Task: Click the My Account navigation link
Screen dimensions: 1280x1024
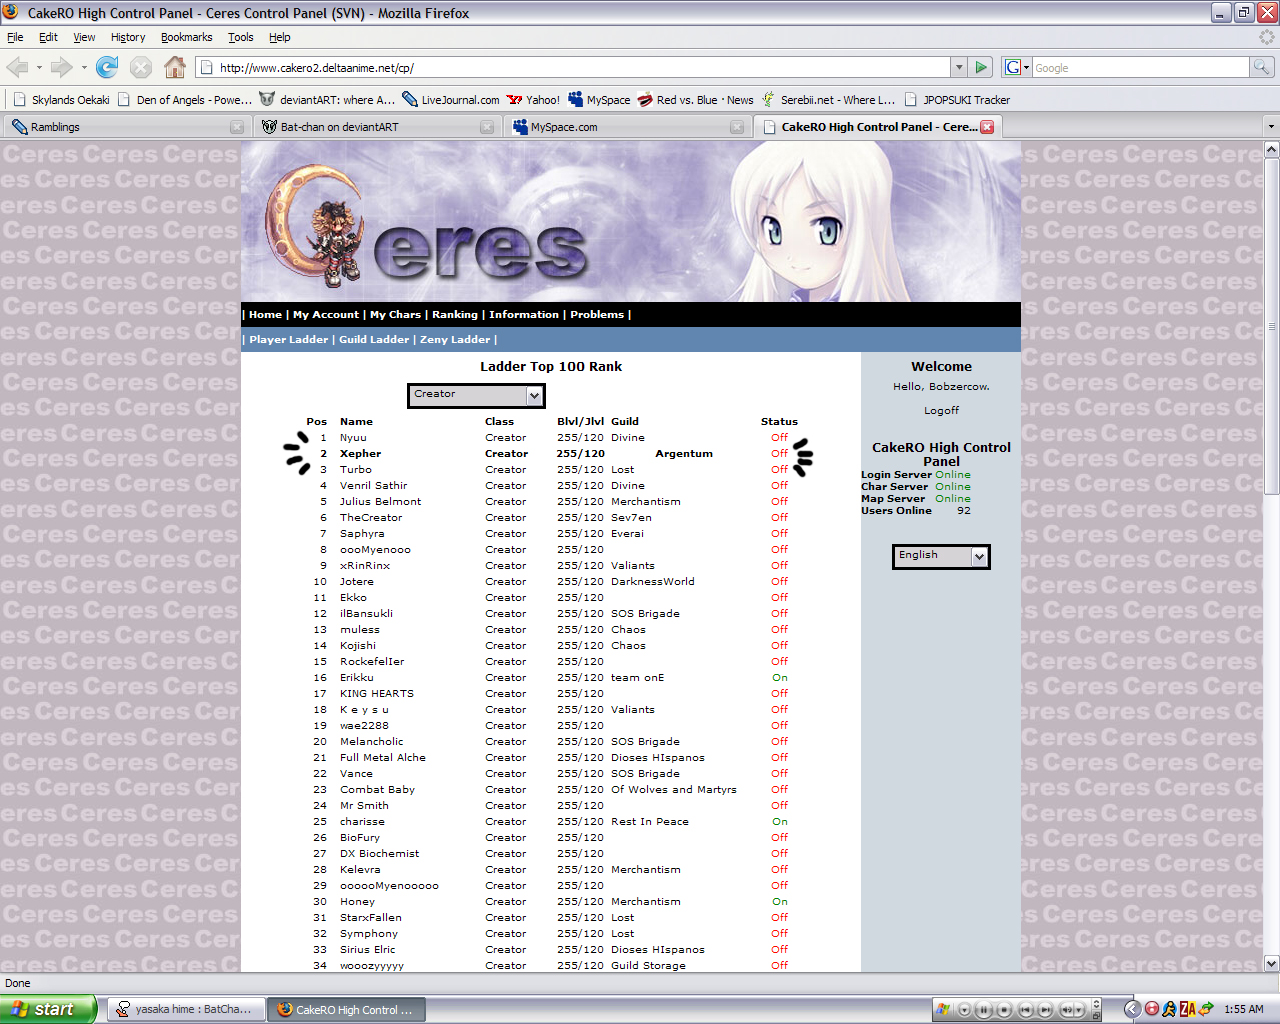Action: click(326, 315)
